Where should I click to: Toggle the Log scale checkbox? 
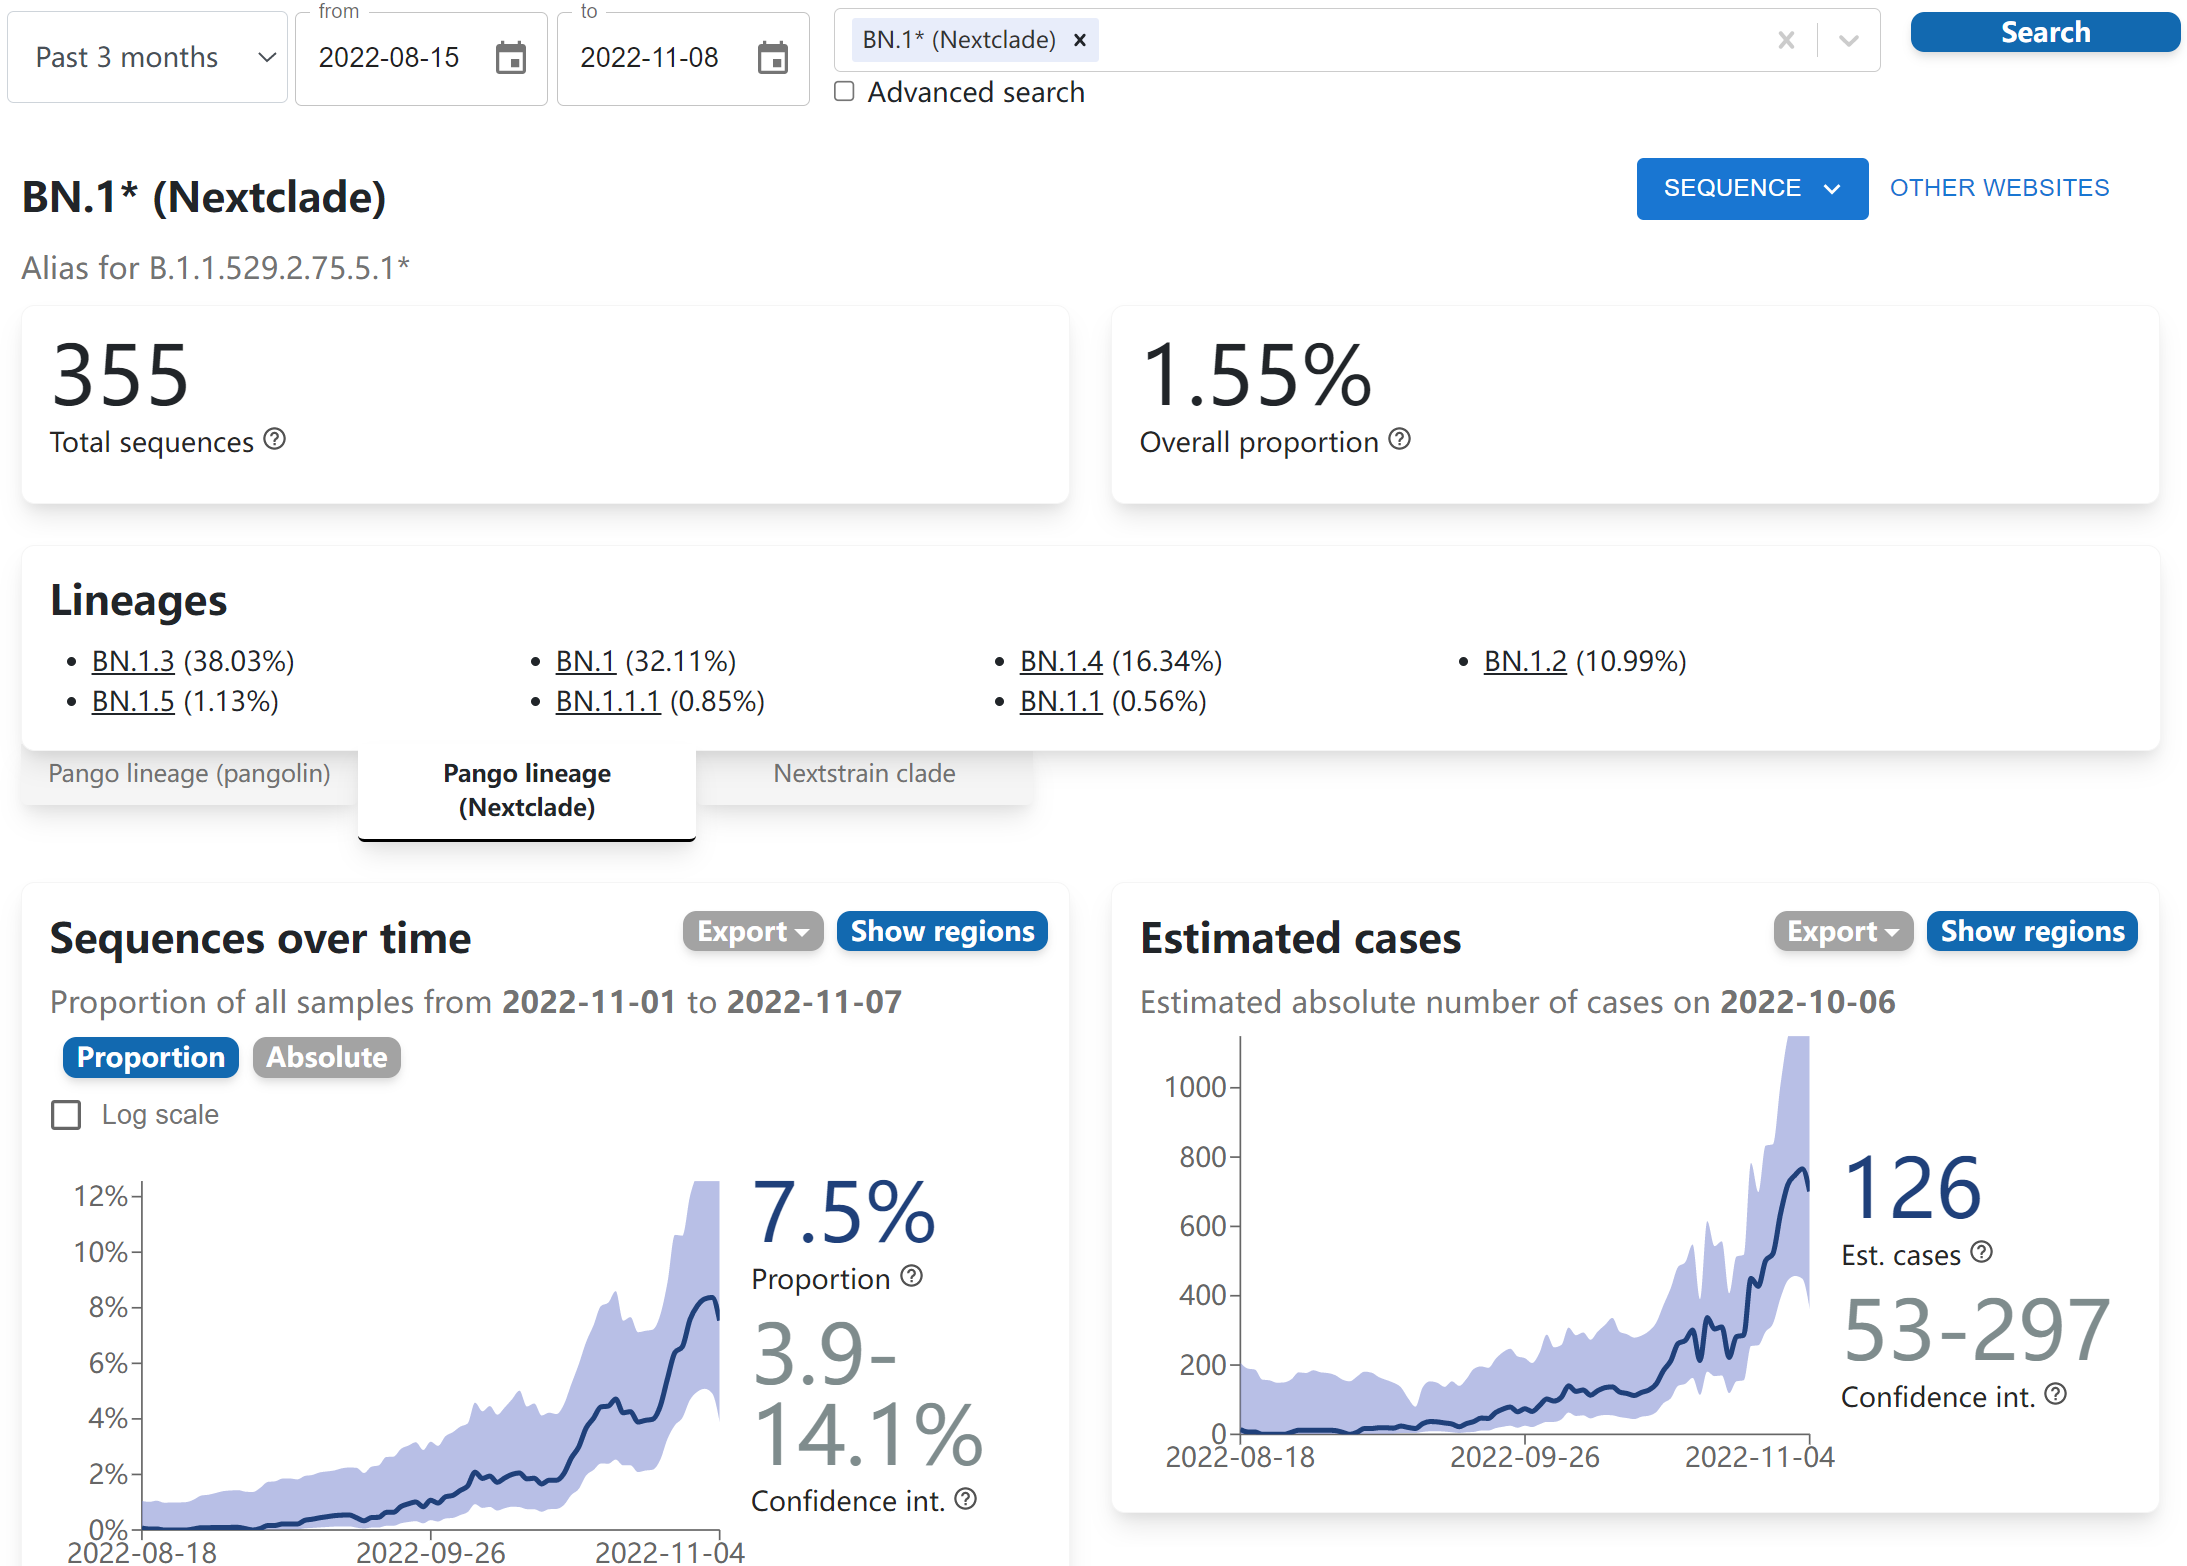click(x=66, y=1114)
